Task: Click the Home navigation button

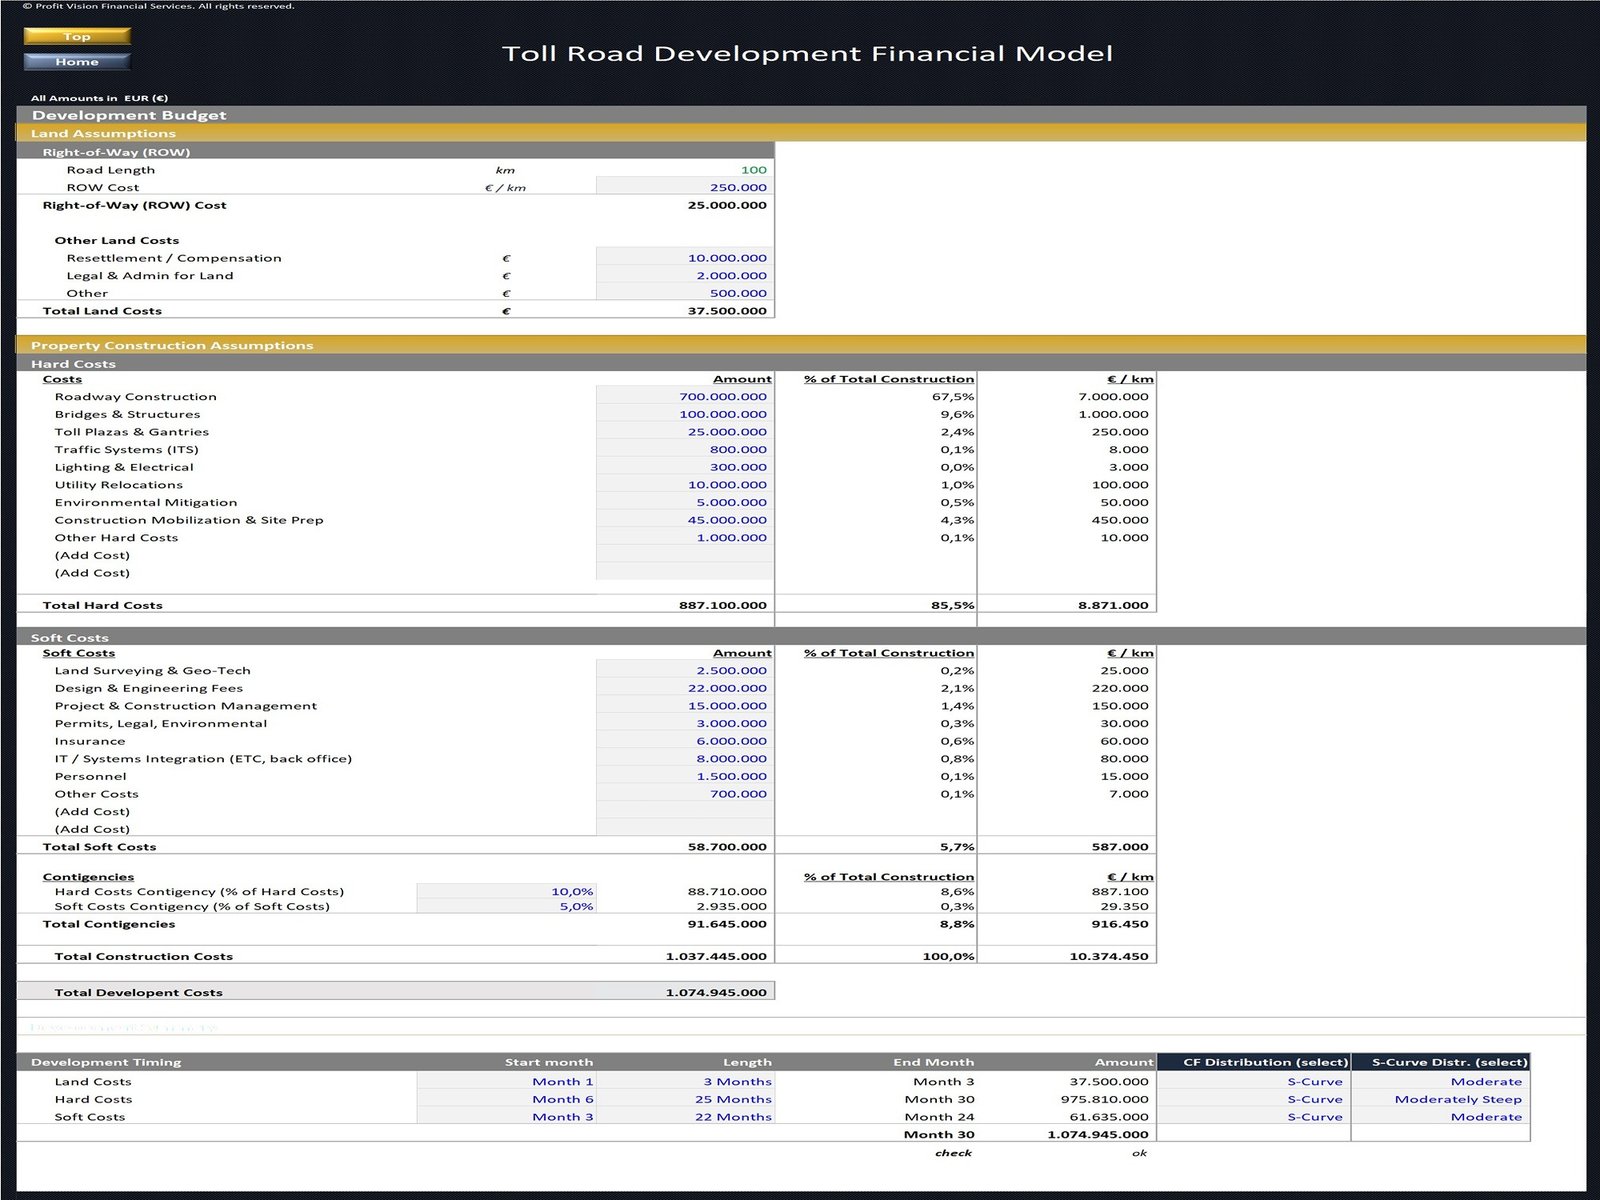Action: point(77,62)
